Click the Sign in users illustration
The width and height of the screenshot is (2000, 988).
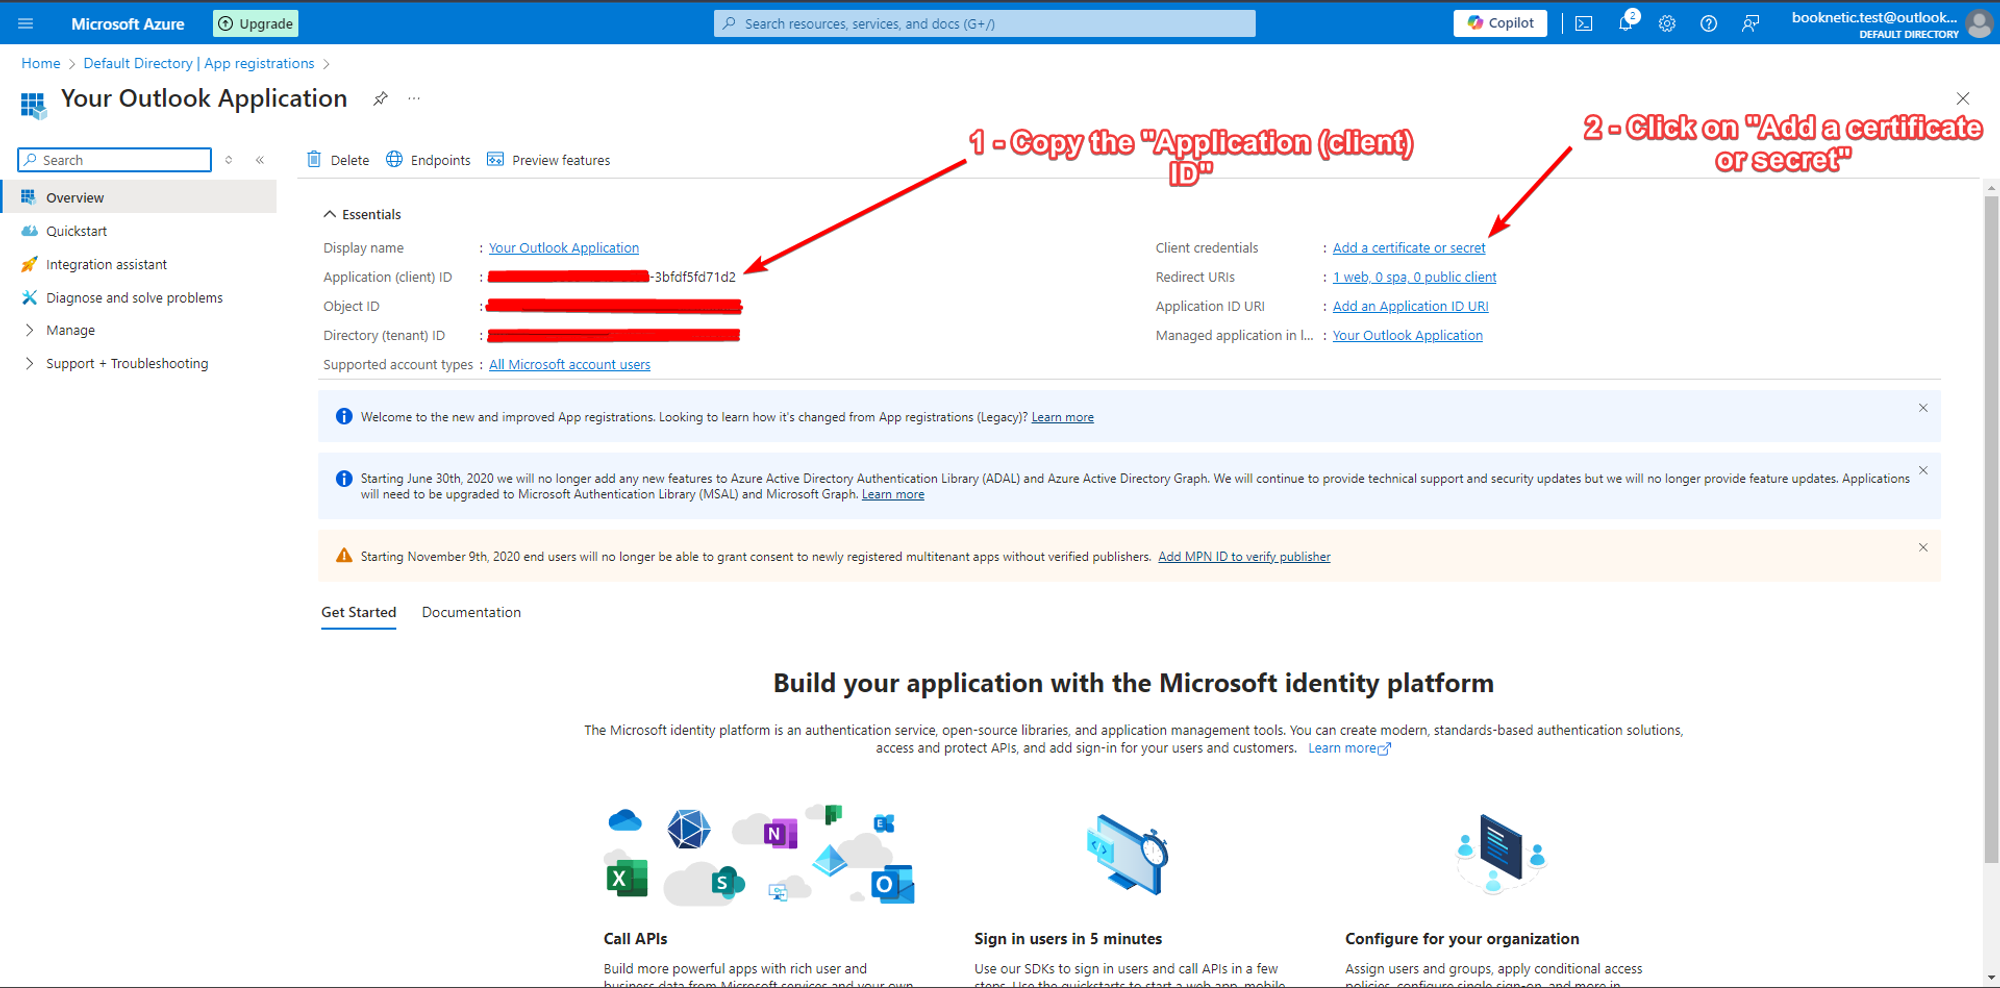1128,854
